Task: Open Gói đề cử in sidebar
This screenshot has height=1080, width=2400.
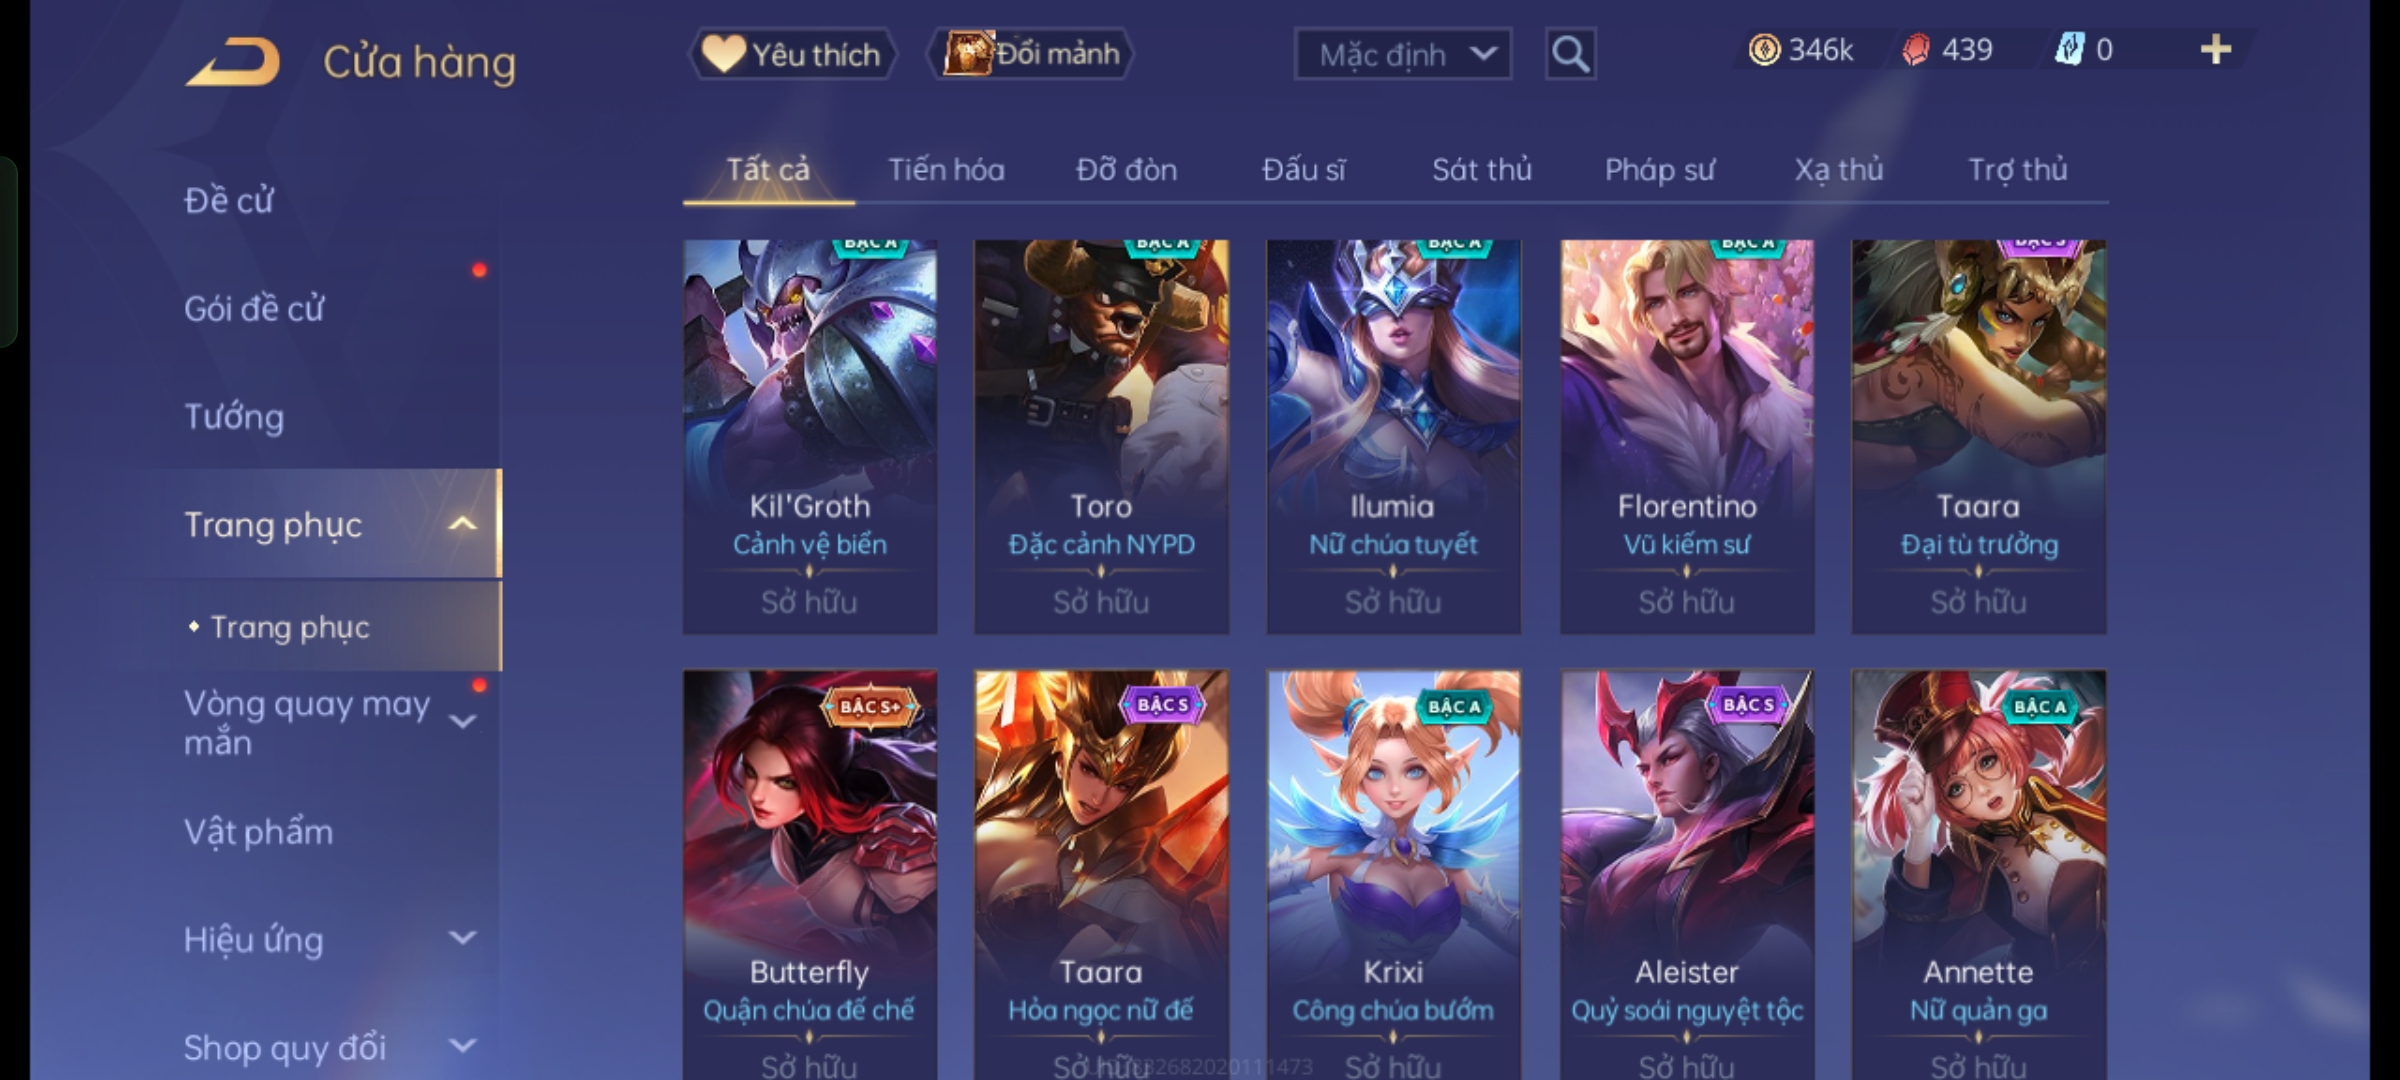Action: coord(254,308)
